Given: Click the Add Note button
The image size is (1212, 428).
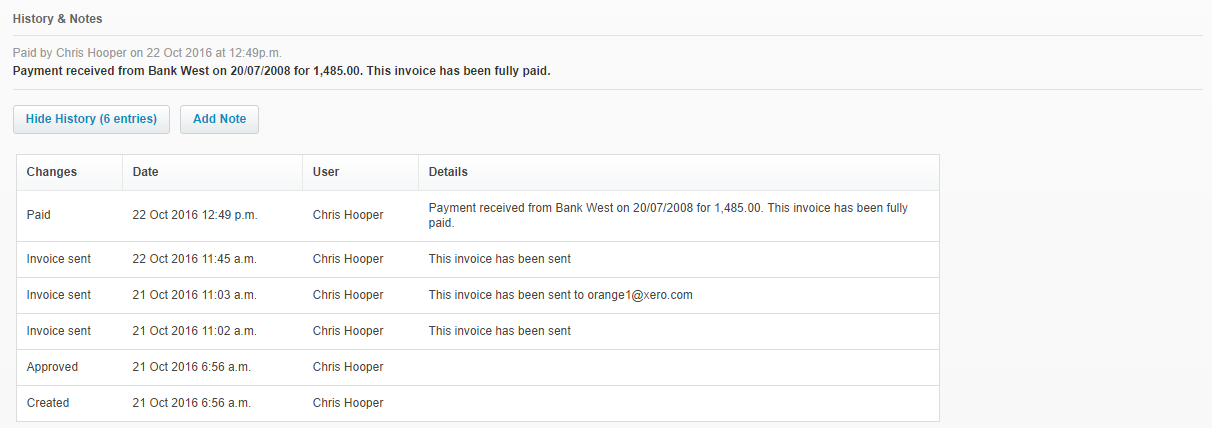Looking at the screenshot, I should [x=219, y=119].
